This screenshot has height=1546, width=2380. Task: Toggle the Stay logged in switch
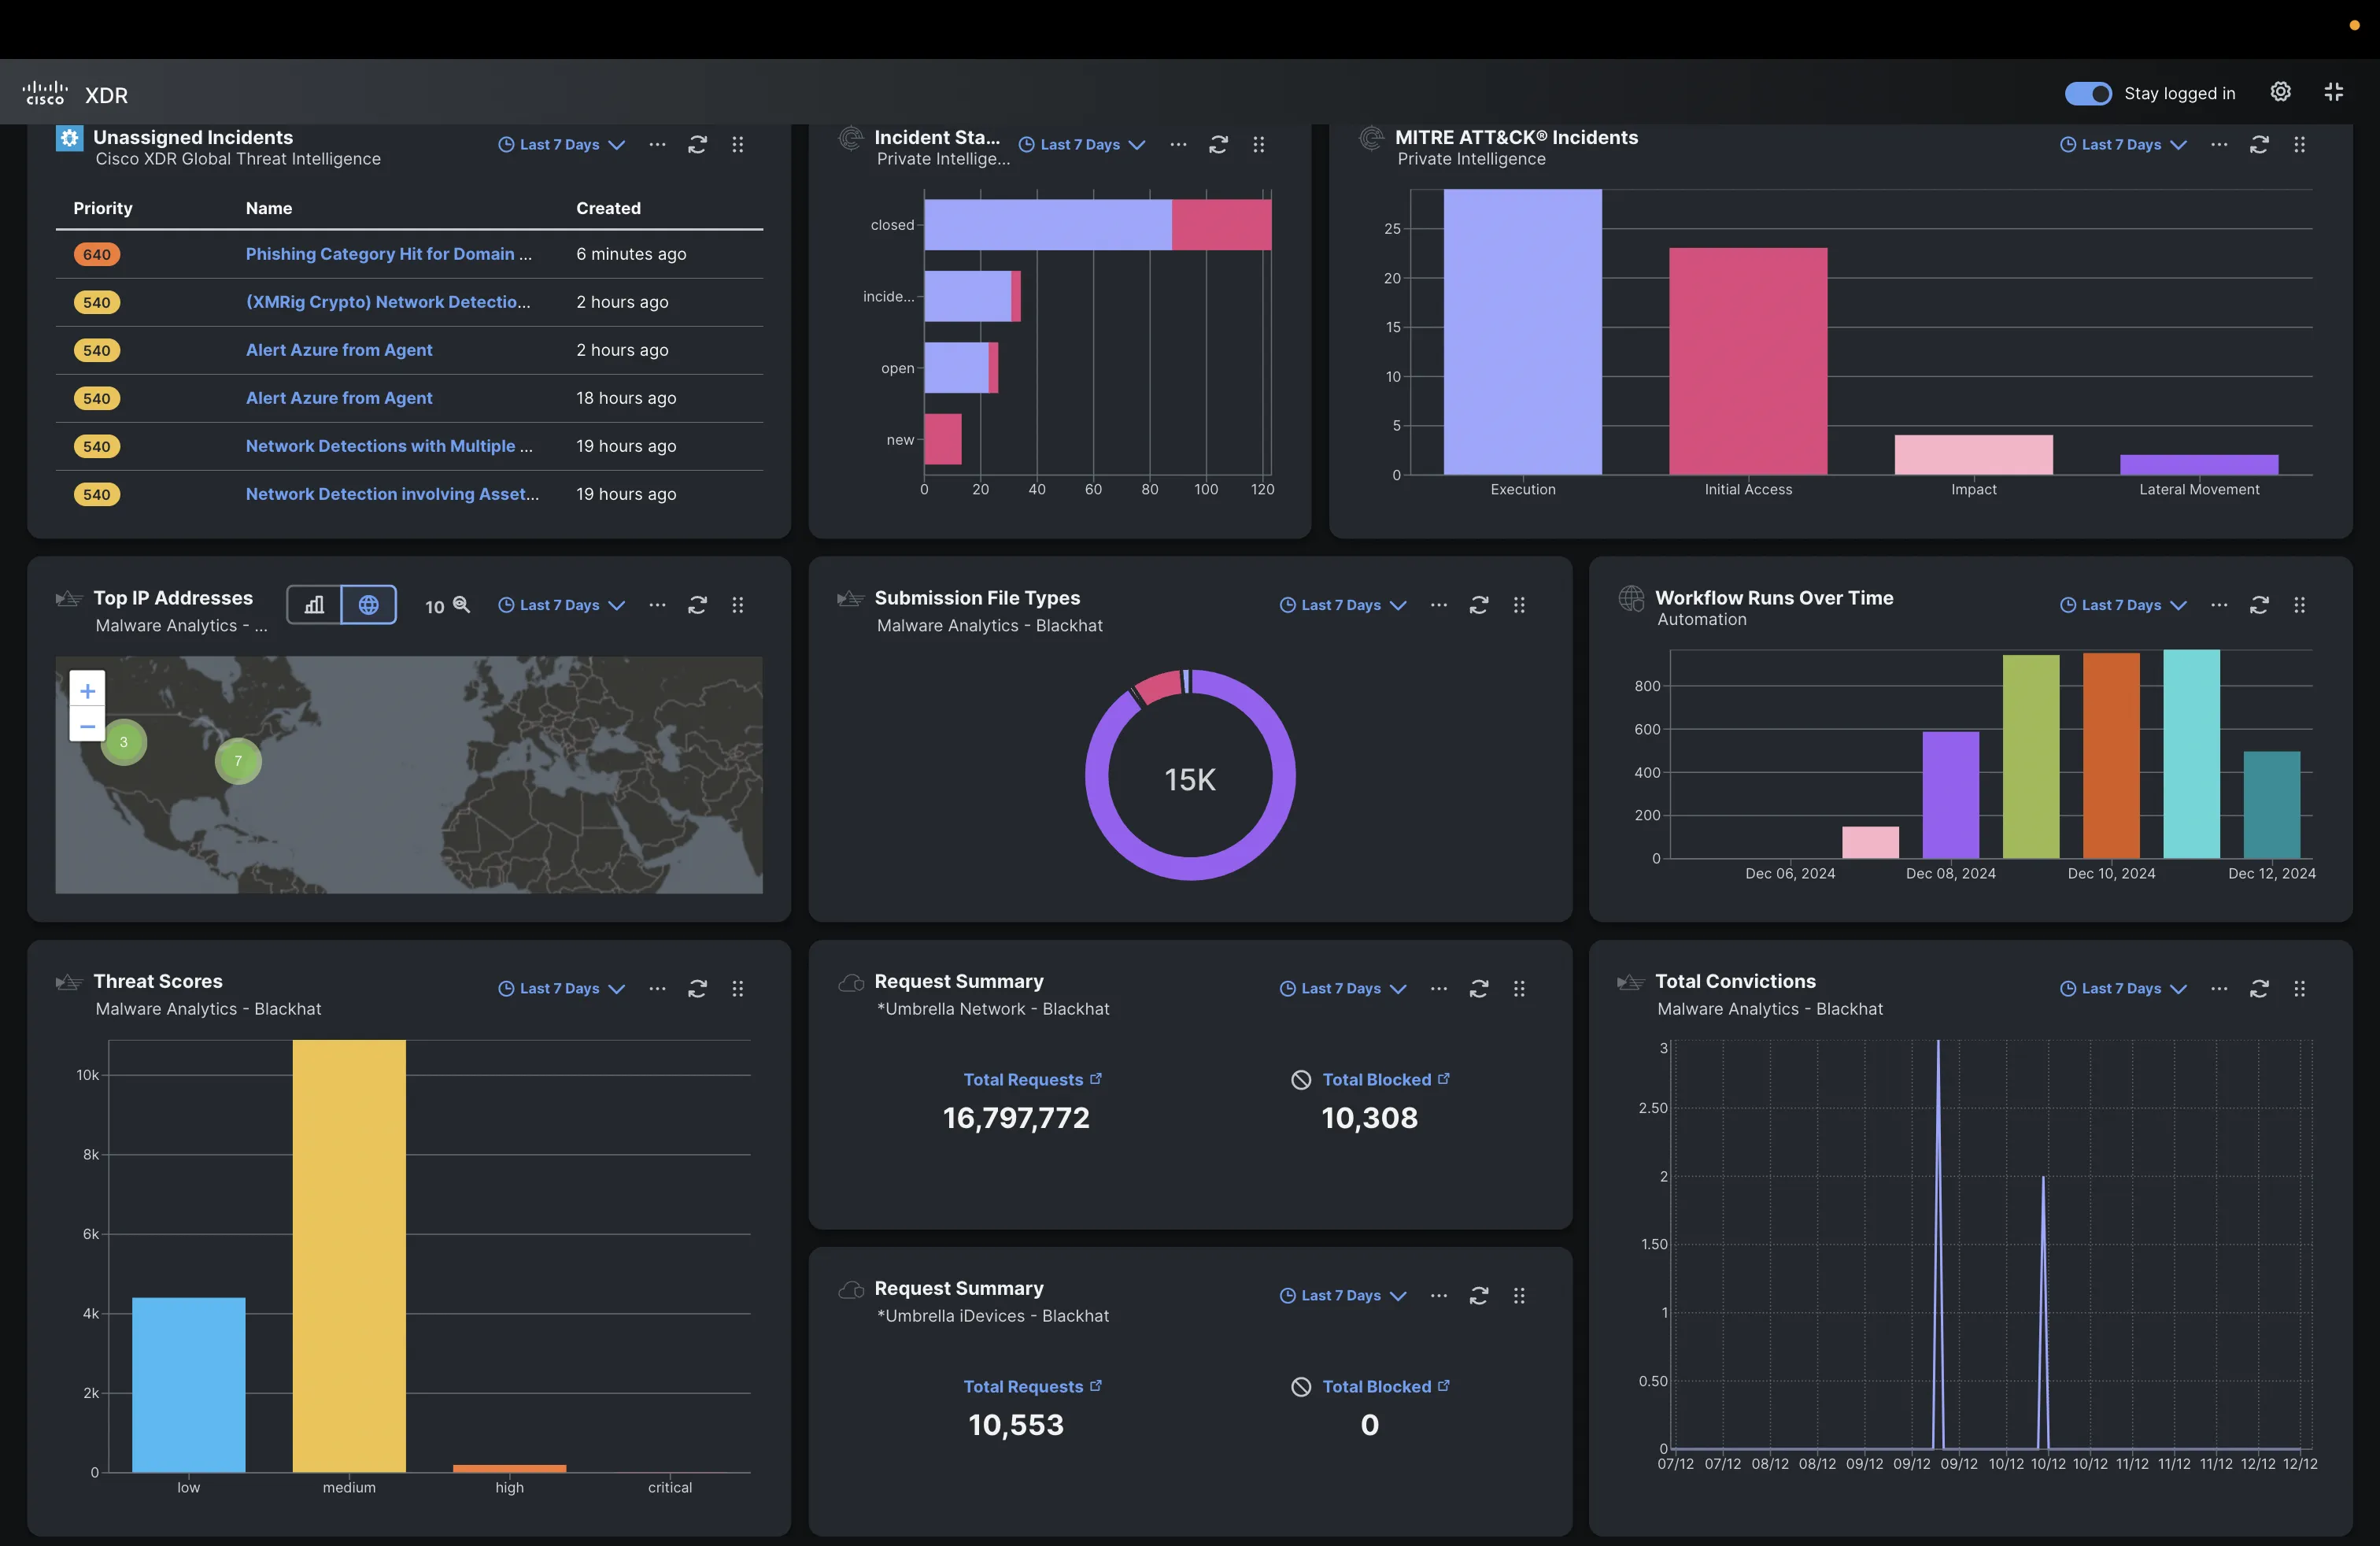point(2088,93)
